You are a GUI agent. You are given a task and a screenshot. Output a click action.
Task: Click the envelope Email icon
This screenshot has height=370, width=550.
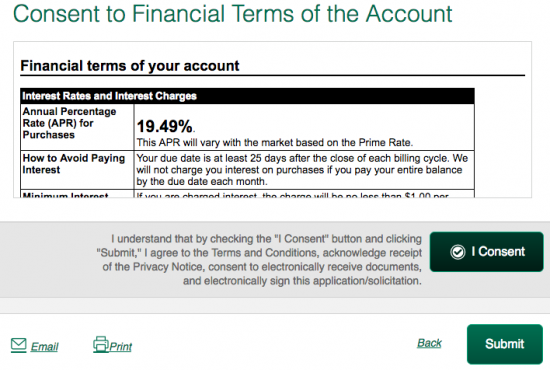[x=19, y=345]
